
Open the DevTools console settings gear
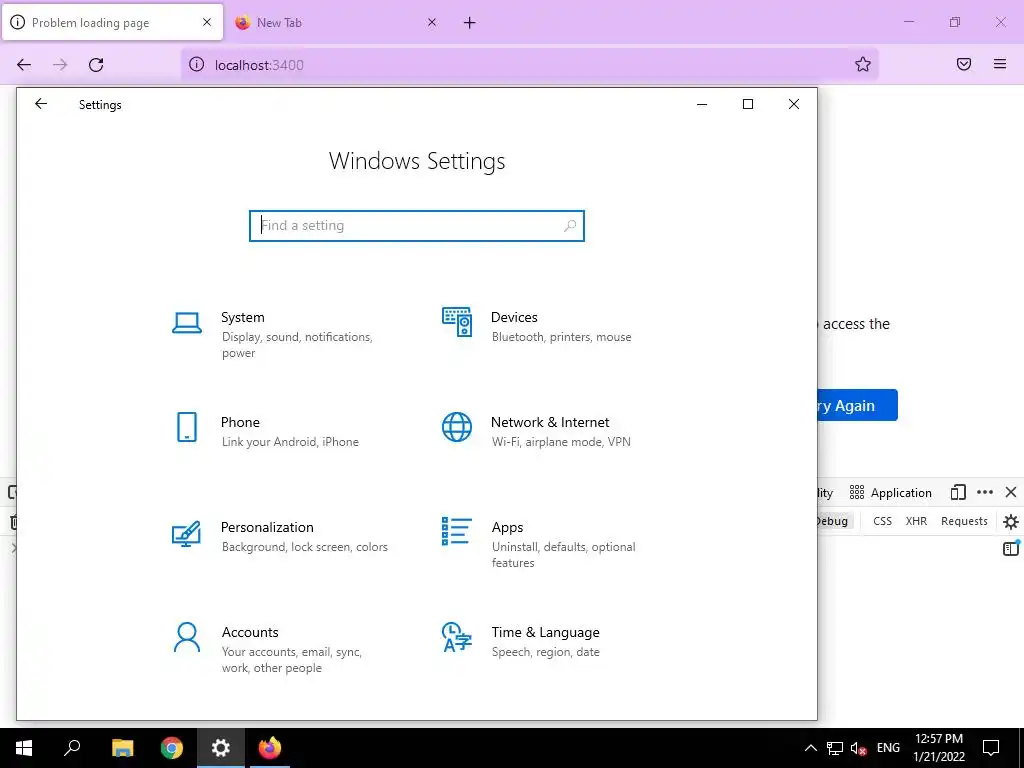[x=1011, y=521]
